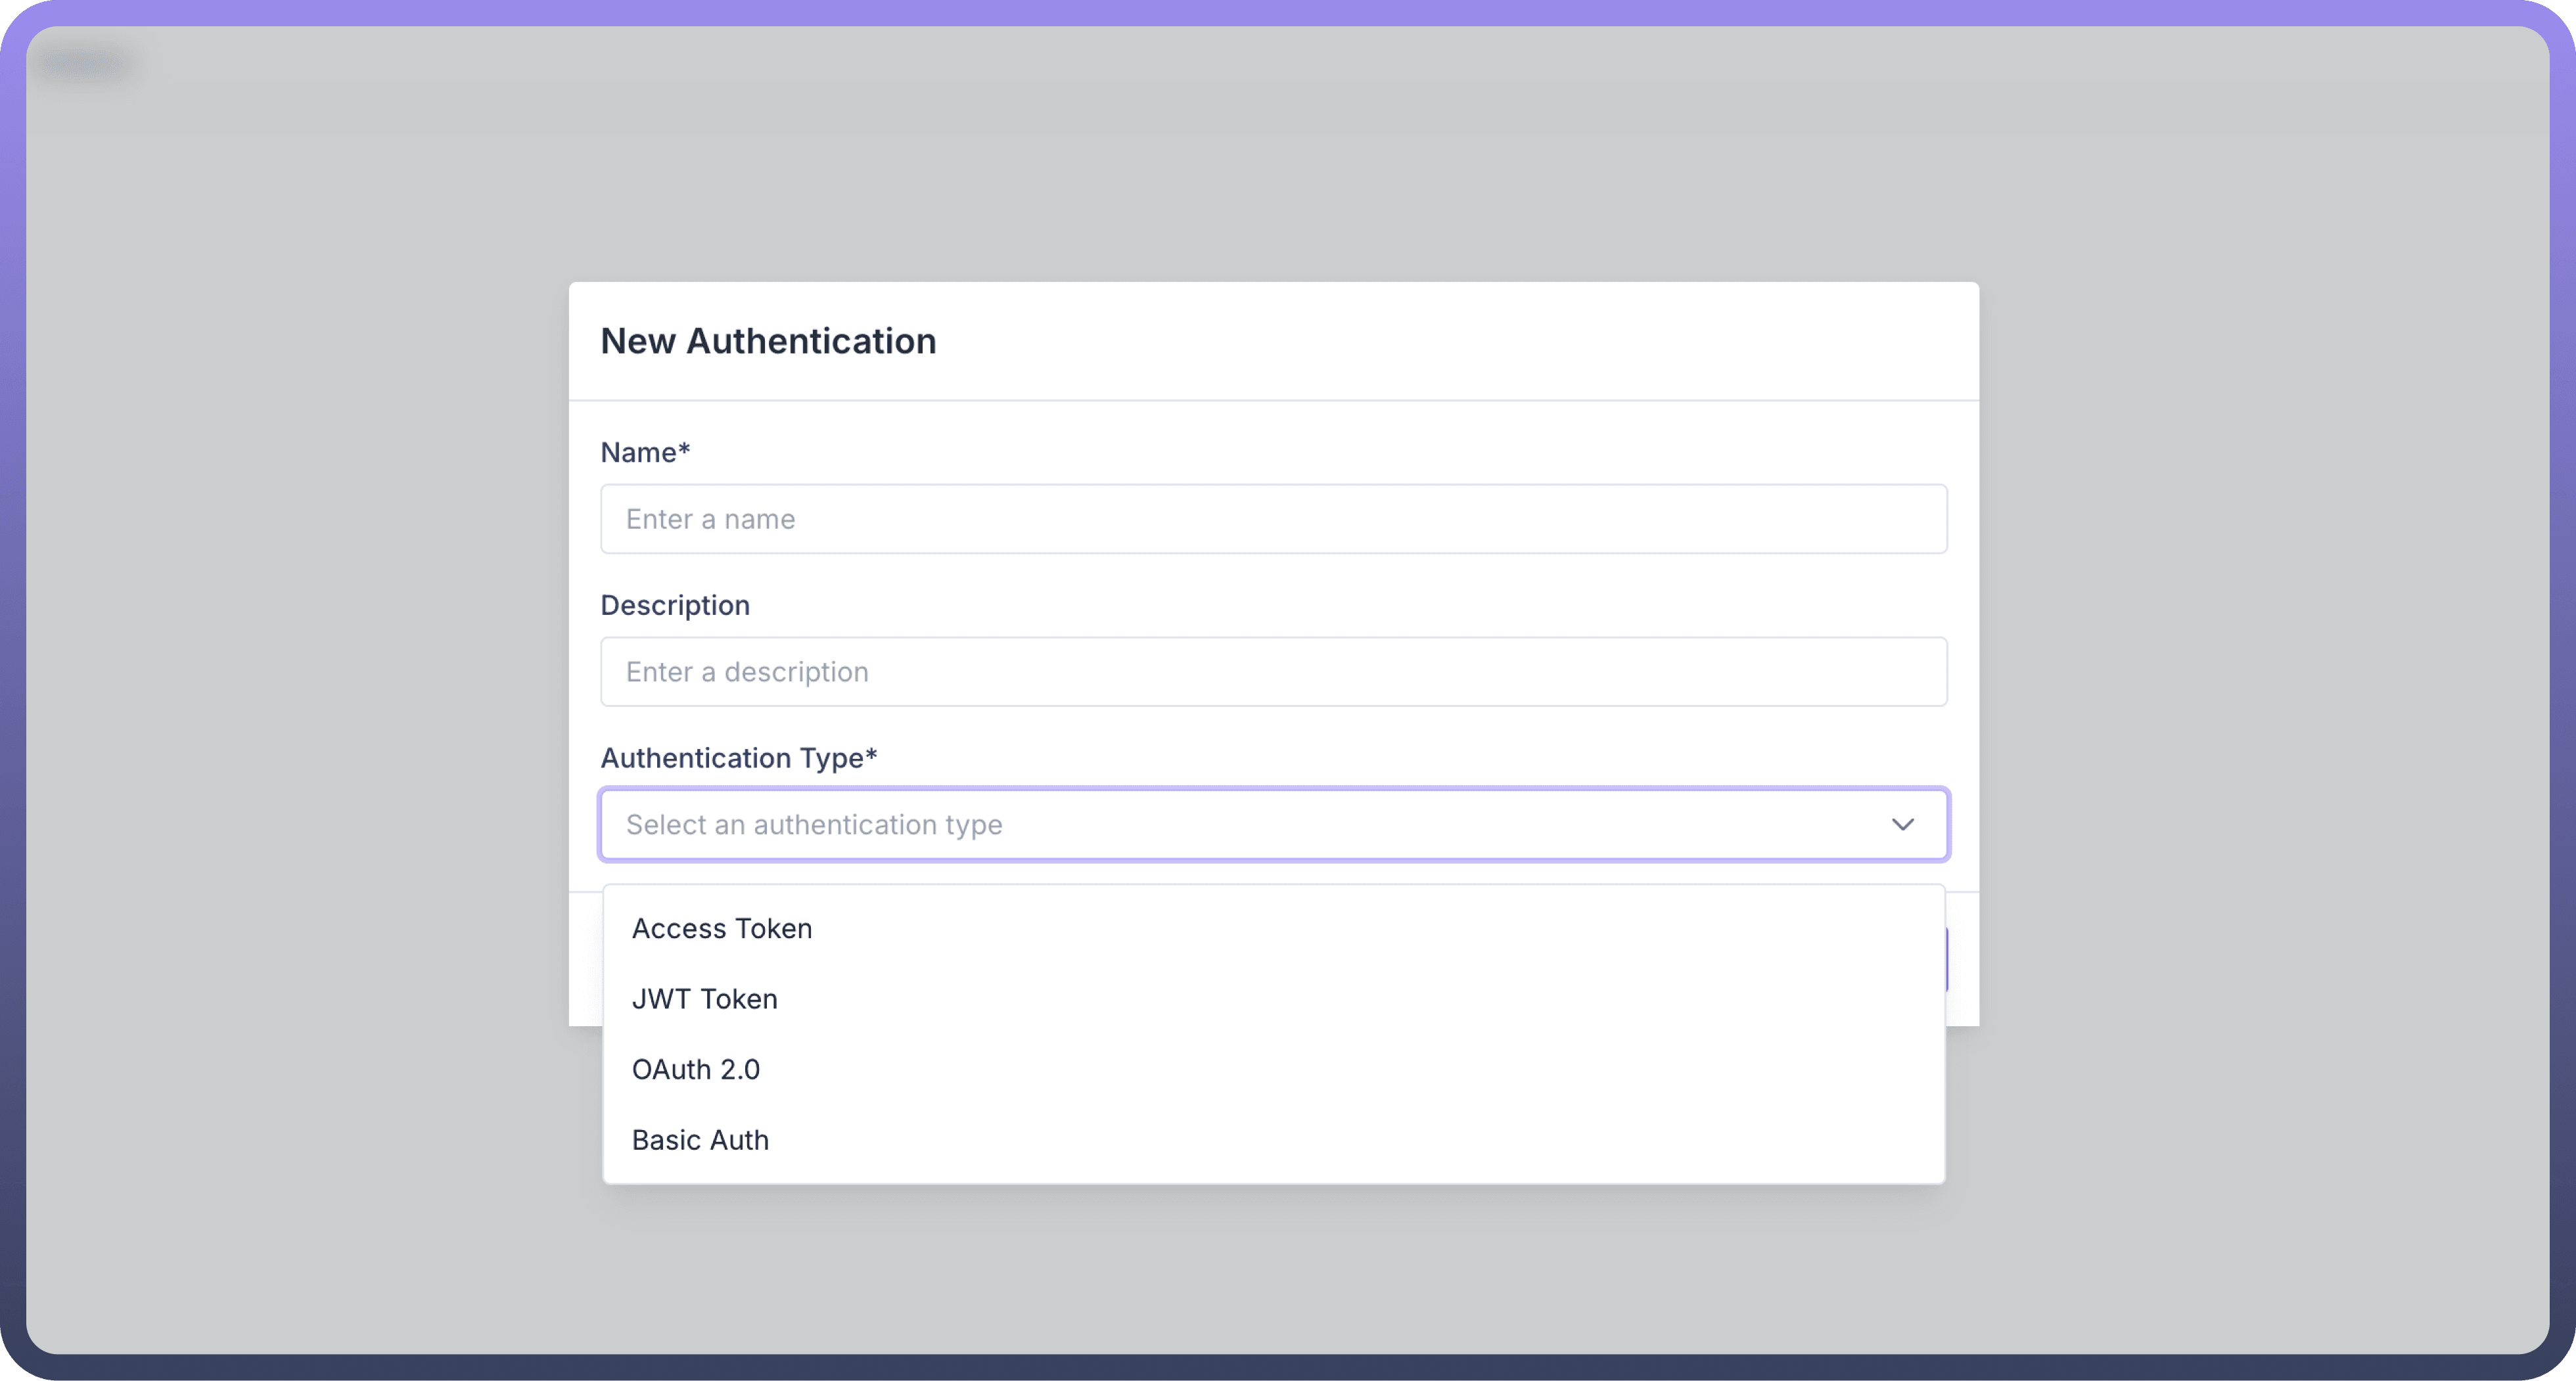The width and height of the screenshot is (2576, 1381).
Task: Click the Authentication Type* label
Action: pos(738,758)
